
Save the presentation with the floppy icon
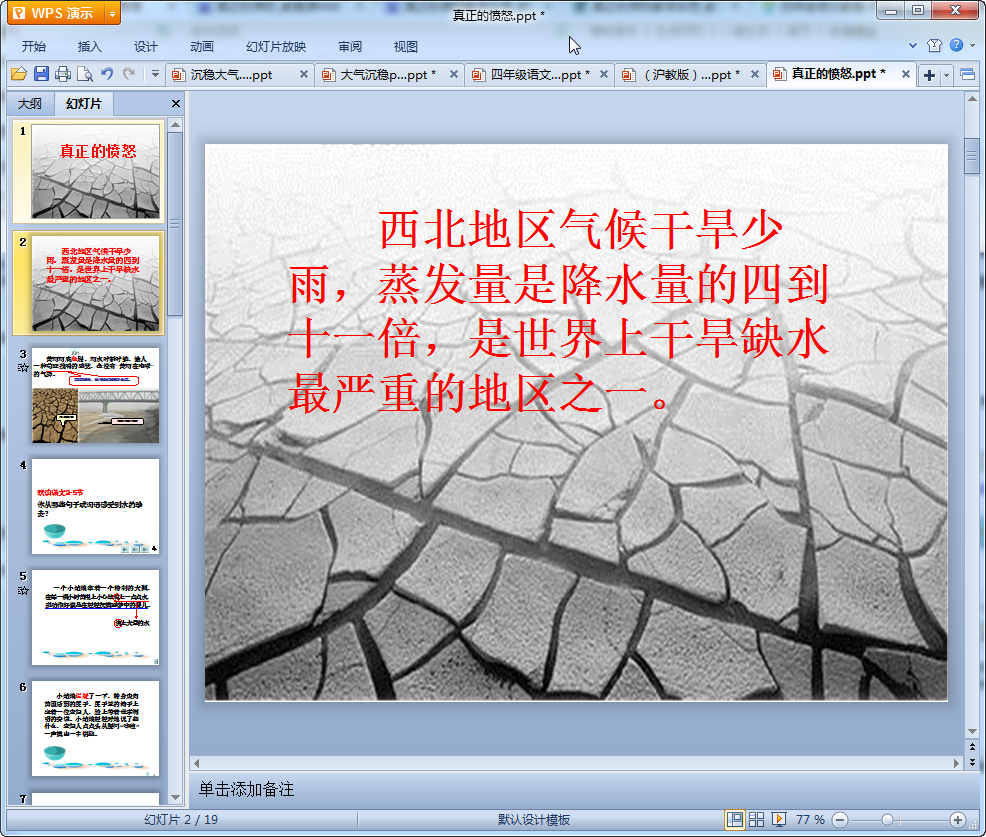(42, 74)
